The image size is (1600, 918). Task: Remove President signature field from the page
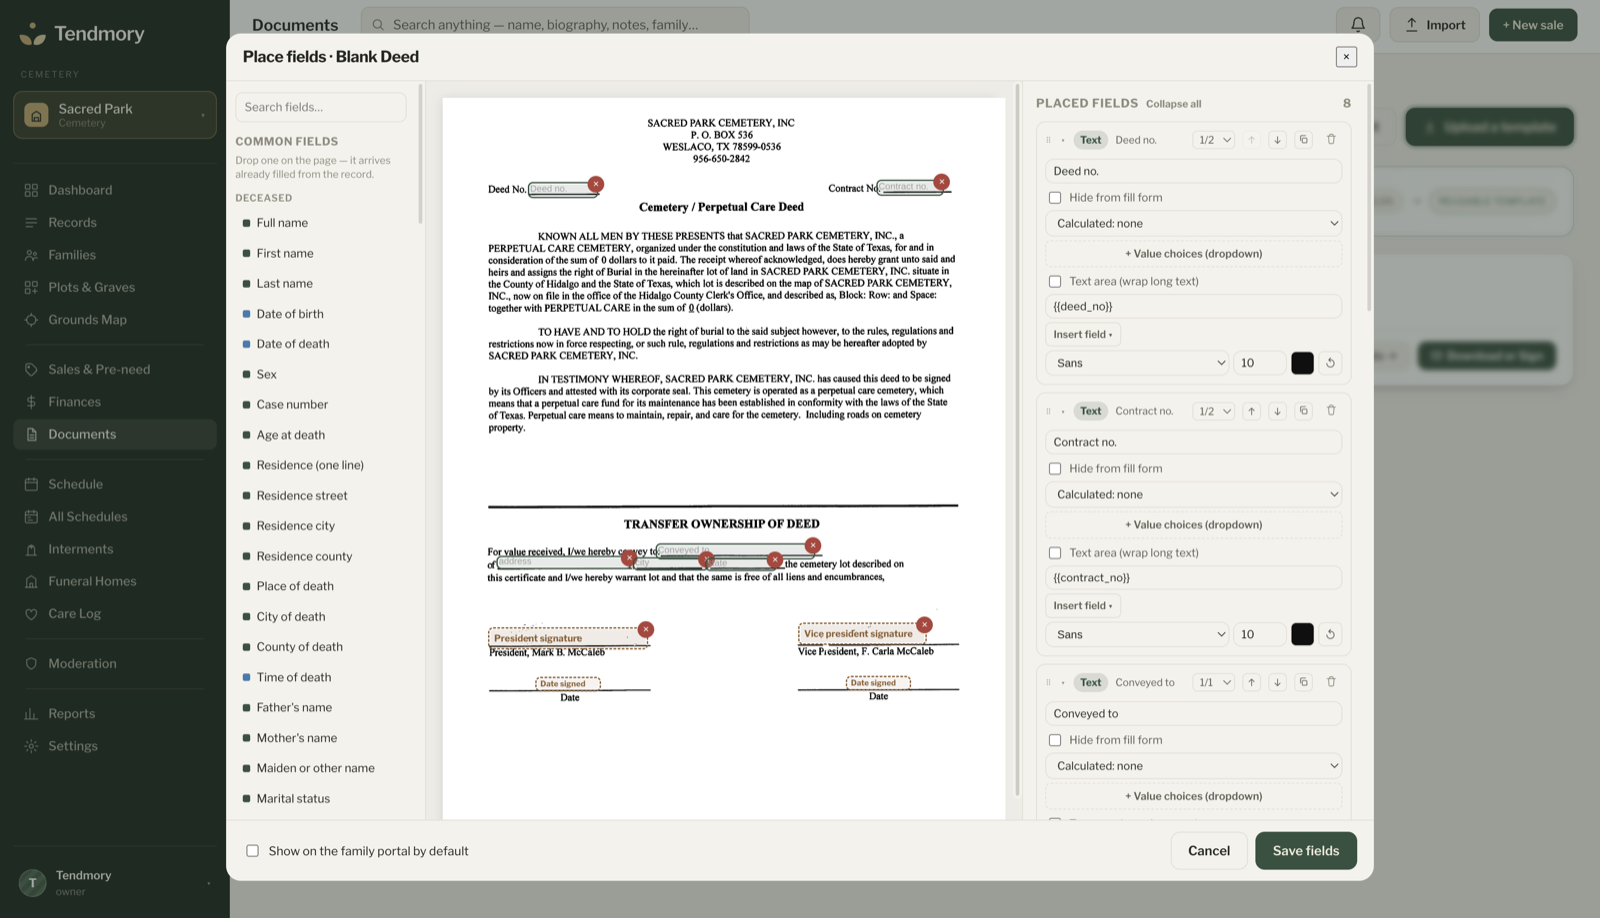pos(646,629)
